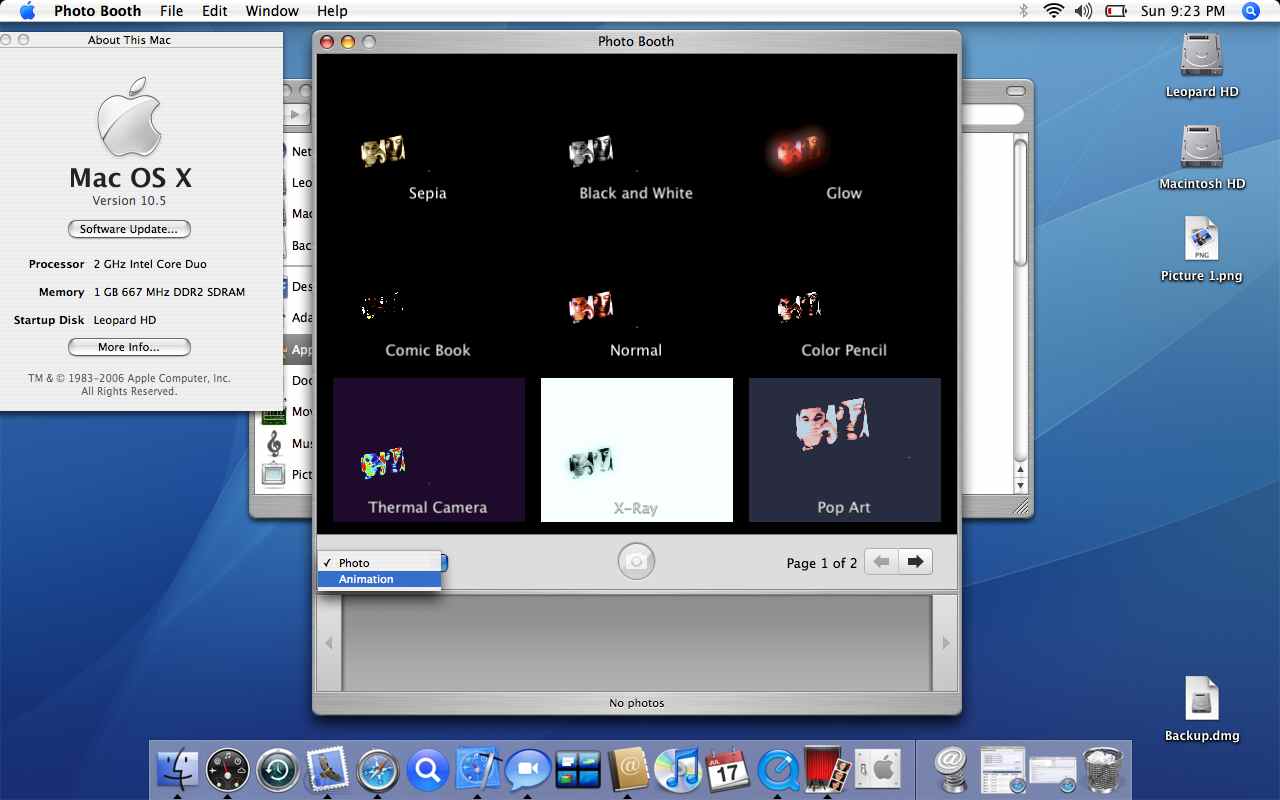Open iChat from the Dock
Screen dimensions: 1280x800
(528, 771)
